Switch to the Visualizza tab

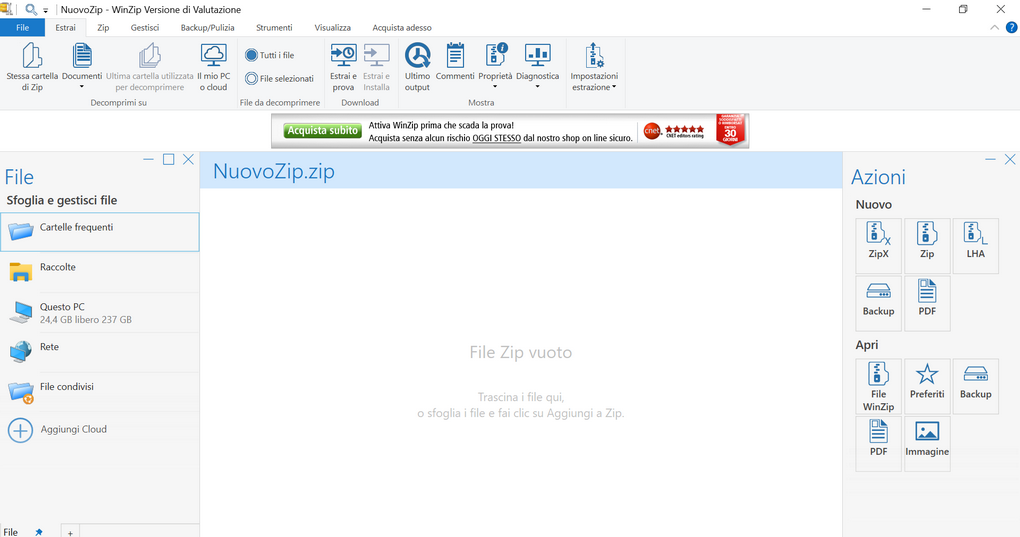[332, 27]
